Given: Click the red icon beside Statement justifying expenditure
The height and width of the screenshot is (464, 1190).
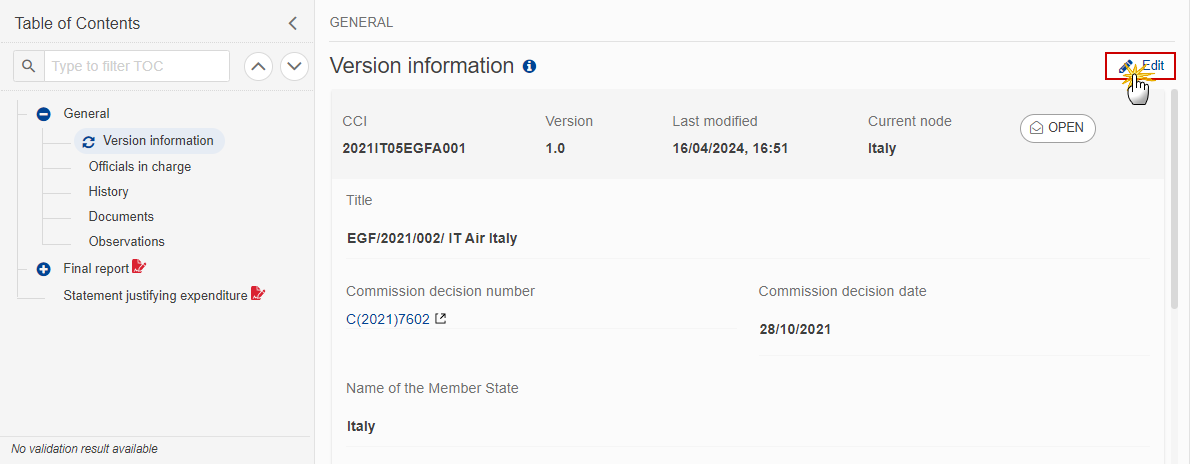Looking at the screenshot, I should pyautogui.click(x=258, y=294).
